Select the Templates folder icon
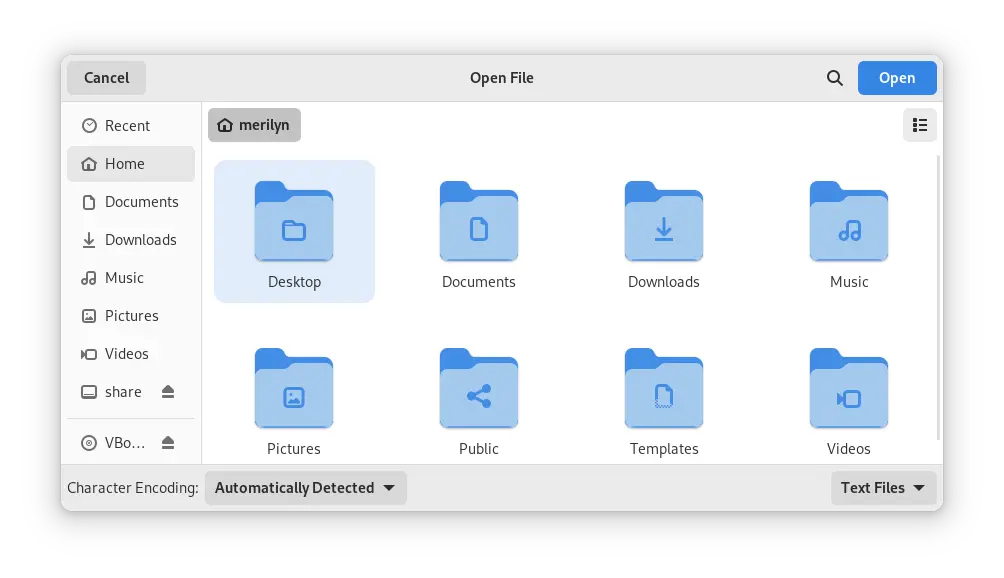The height and width of the screenshot is (578, 1004). pos(663,390)
